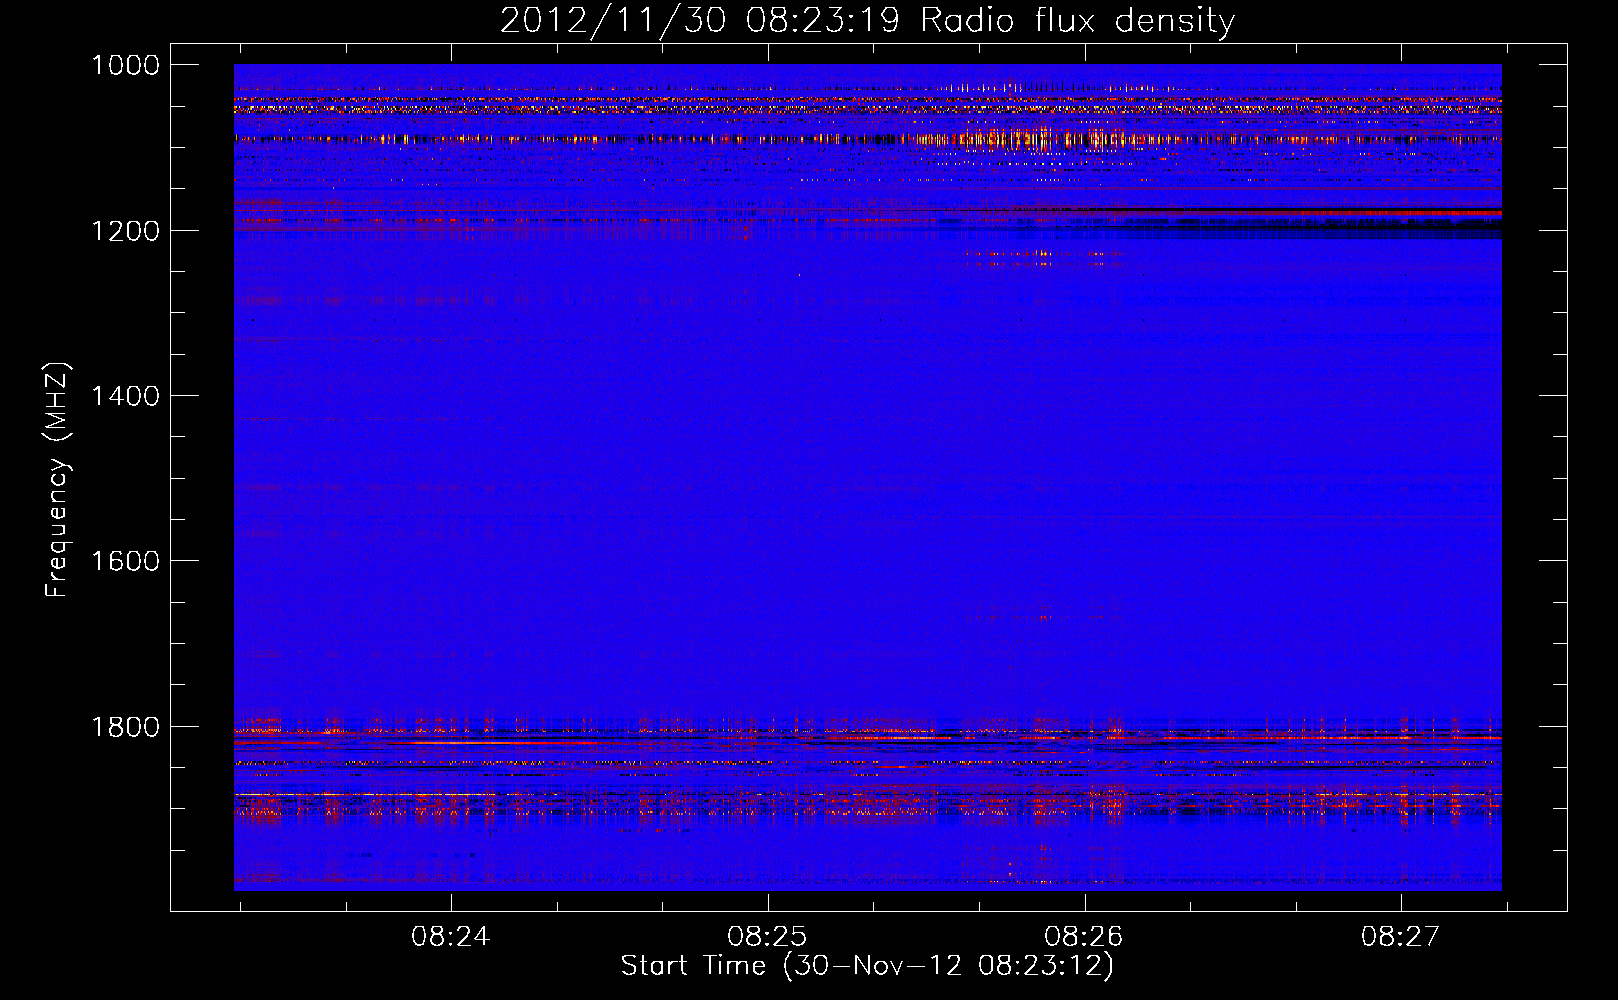
Task: Click the 1600 frequency tick label
Action: tap(126, 561)
